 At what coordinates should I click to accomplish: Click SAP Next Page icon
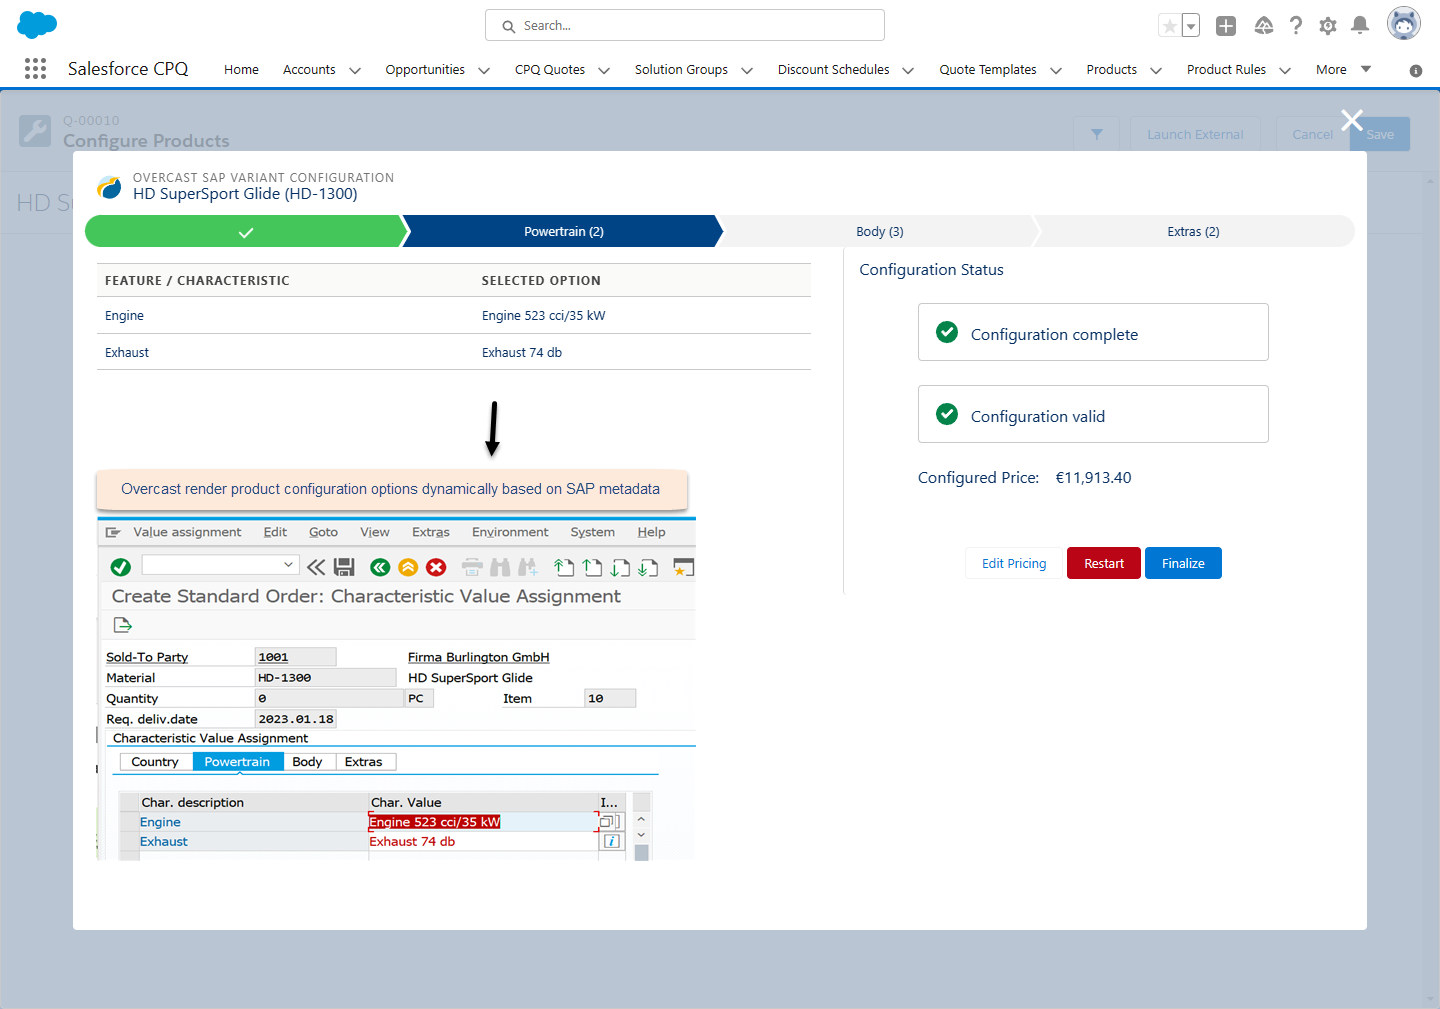(620, 567)
